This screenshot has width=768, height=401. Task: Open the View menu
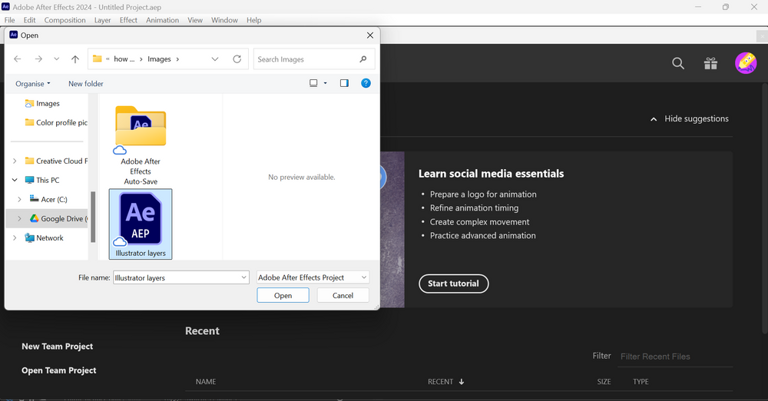[195, 20]
